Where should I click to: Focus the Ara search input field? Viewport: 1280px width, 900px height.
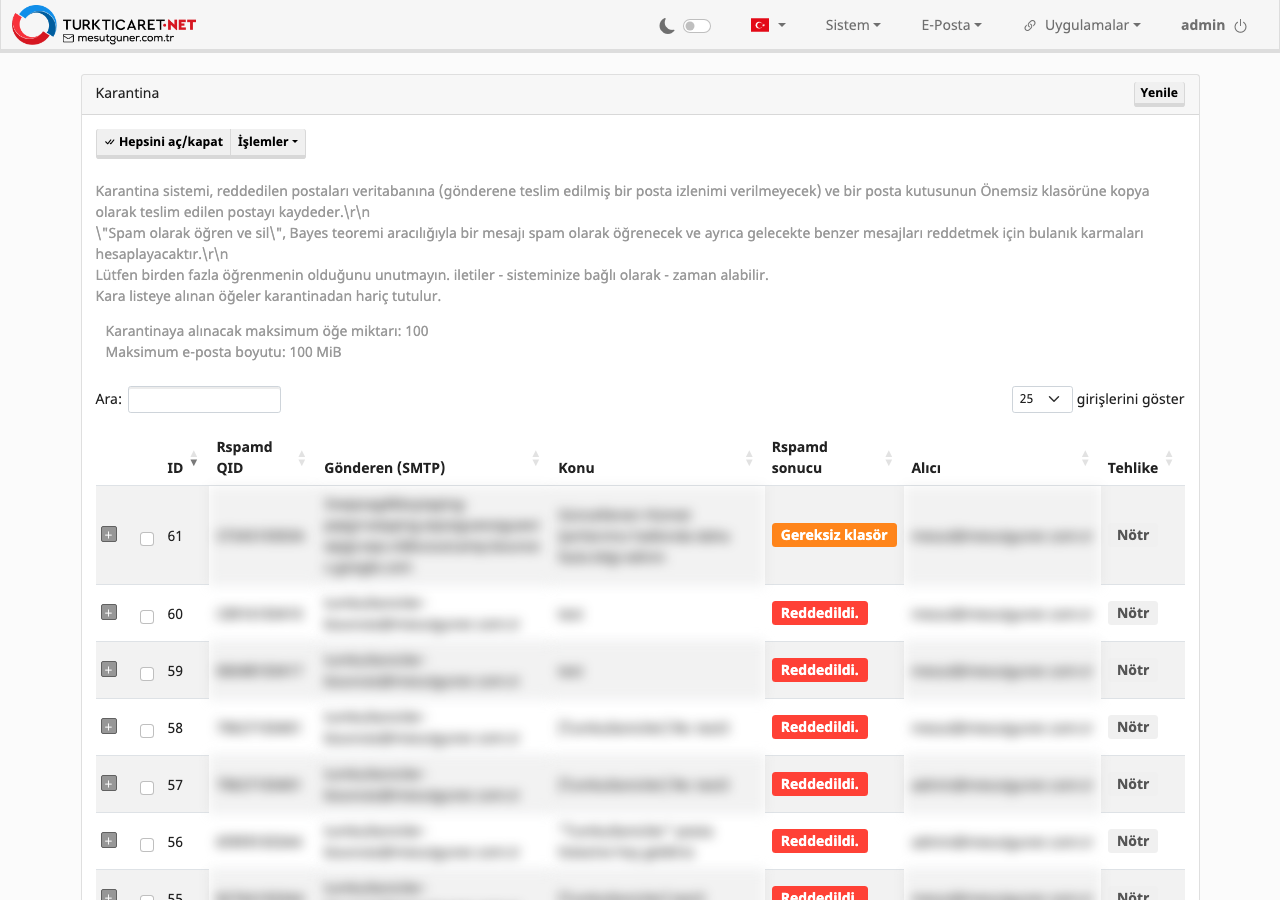(204, 399)
